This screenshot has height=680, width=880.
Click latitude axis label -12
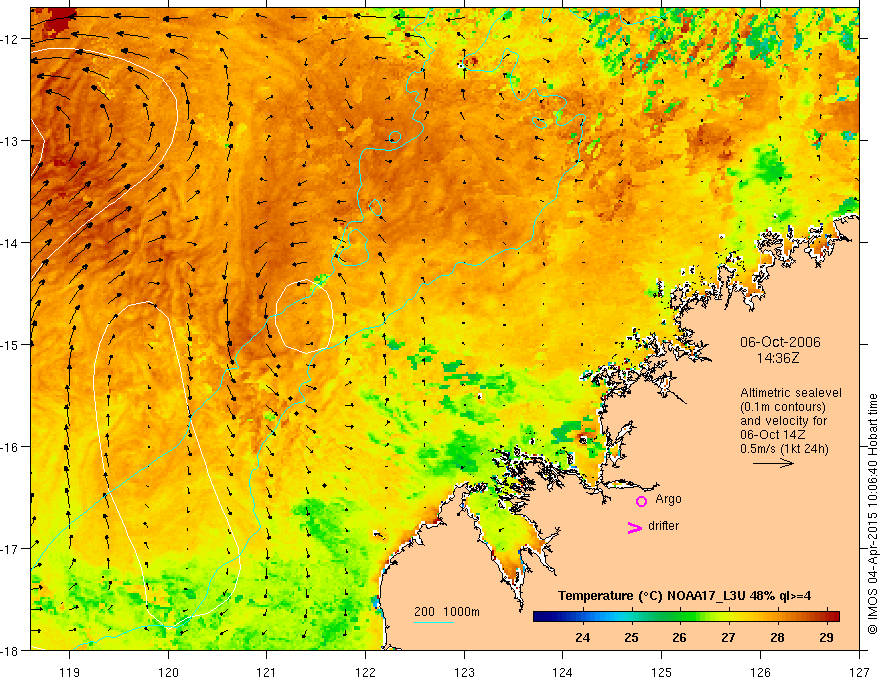[11, 39]
